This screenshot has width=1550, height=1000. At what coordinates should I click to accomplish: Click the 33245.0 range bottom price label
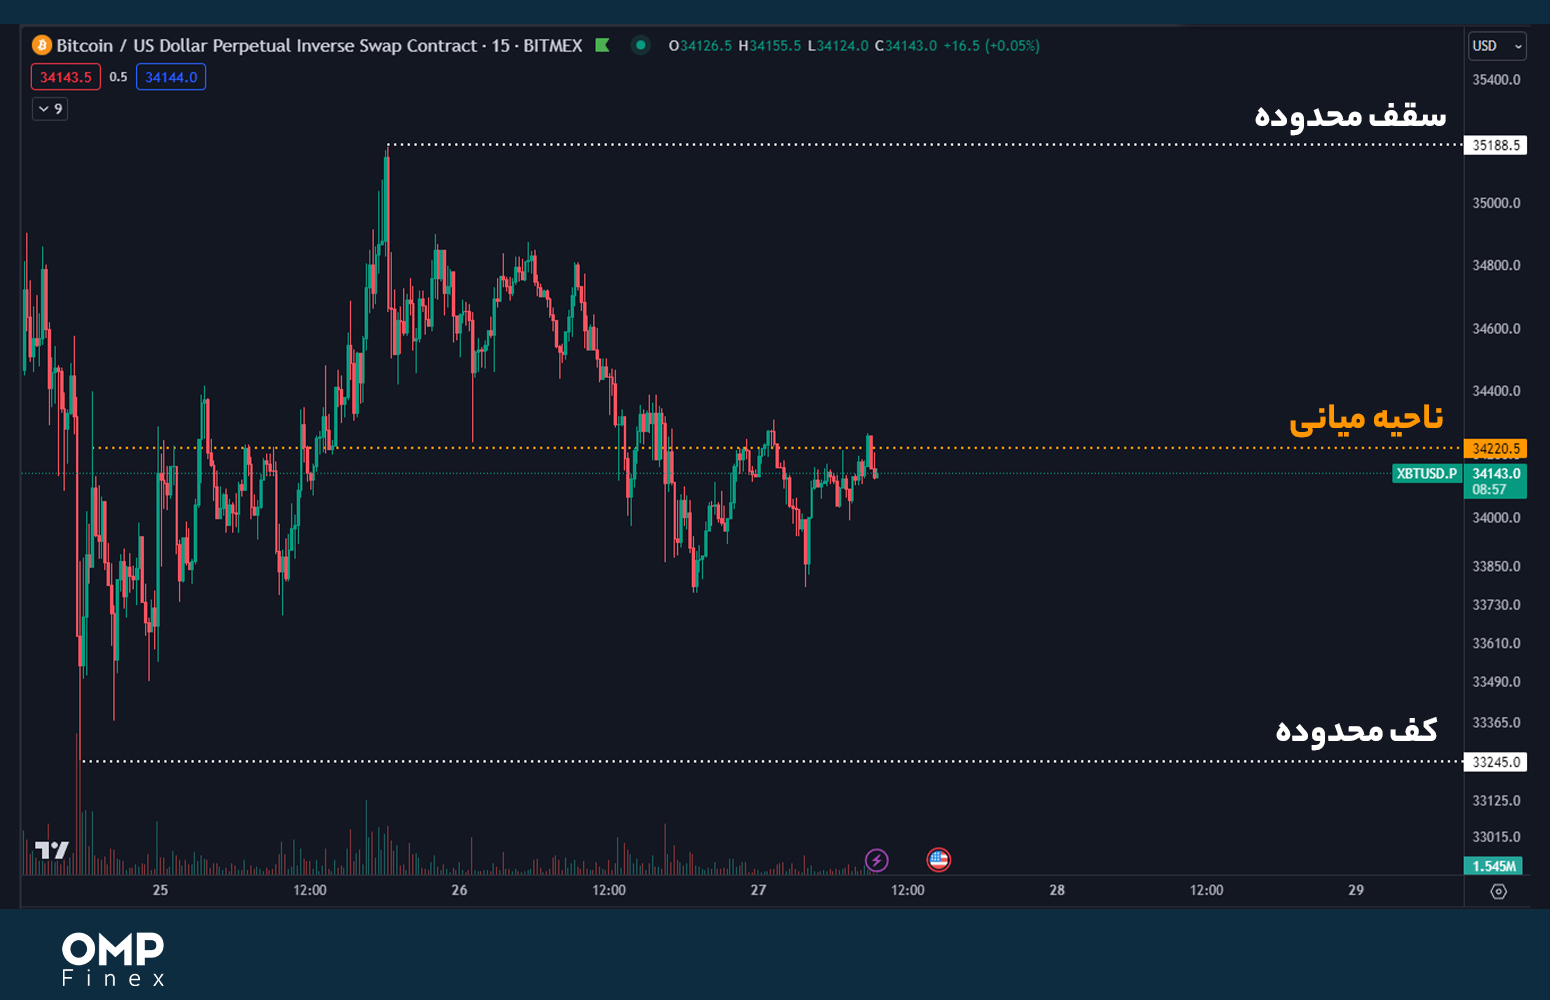(1495, 762)
